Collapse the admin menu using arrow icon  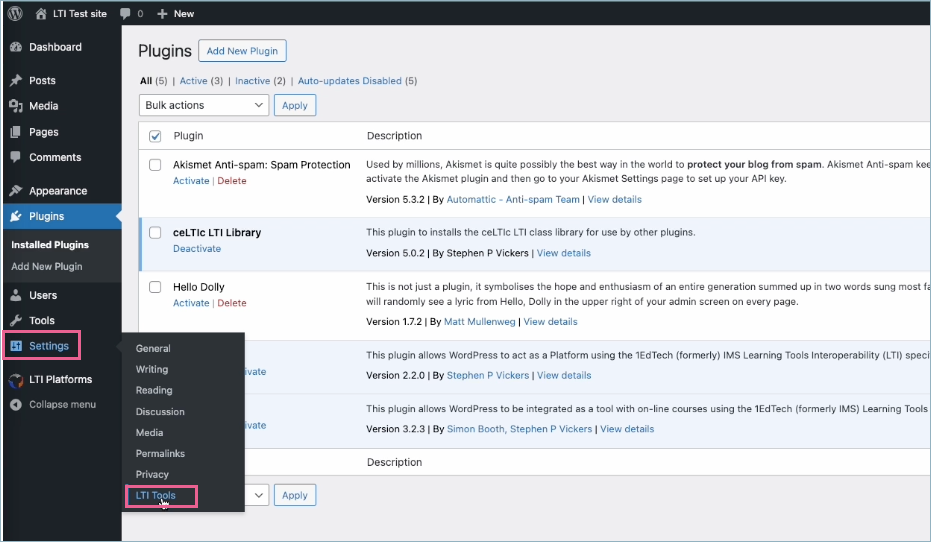coord(15,405)
